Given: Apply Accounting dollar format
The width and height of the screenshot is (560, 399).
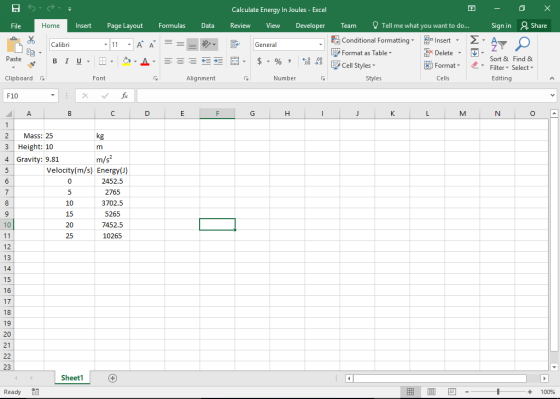Looking at the screenshot, I should 260,61.
